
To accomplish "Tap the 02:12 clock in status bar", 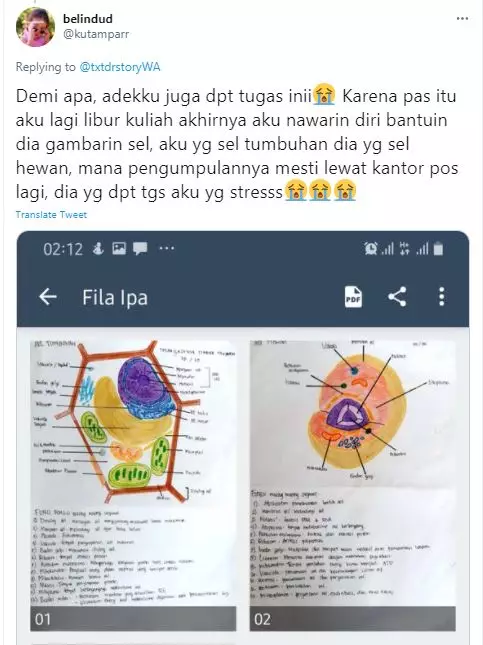I will tap(63, 249).
